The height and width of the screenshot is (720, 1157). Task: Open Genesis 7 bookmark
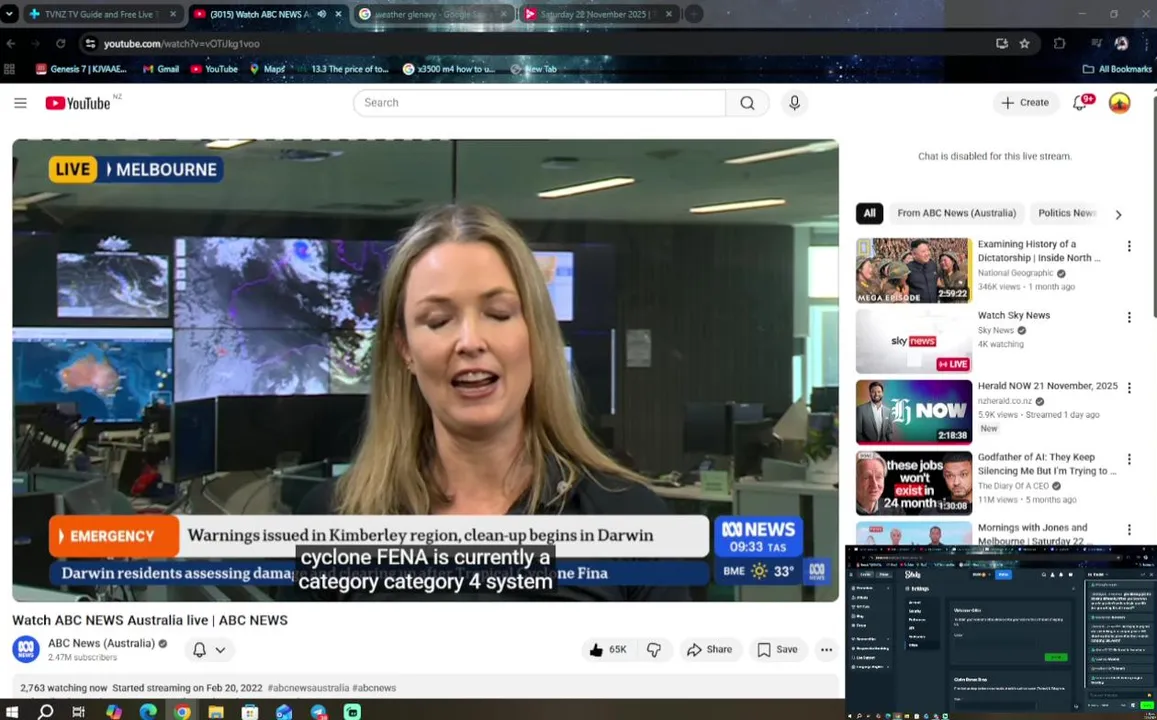coord(81,69)
